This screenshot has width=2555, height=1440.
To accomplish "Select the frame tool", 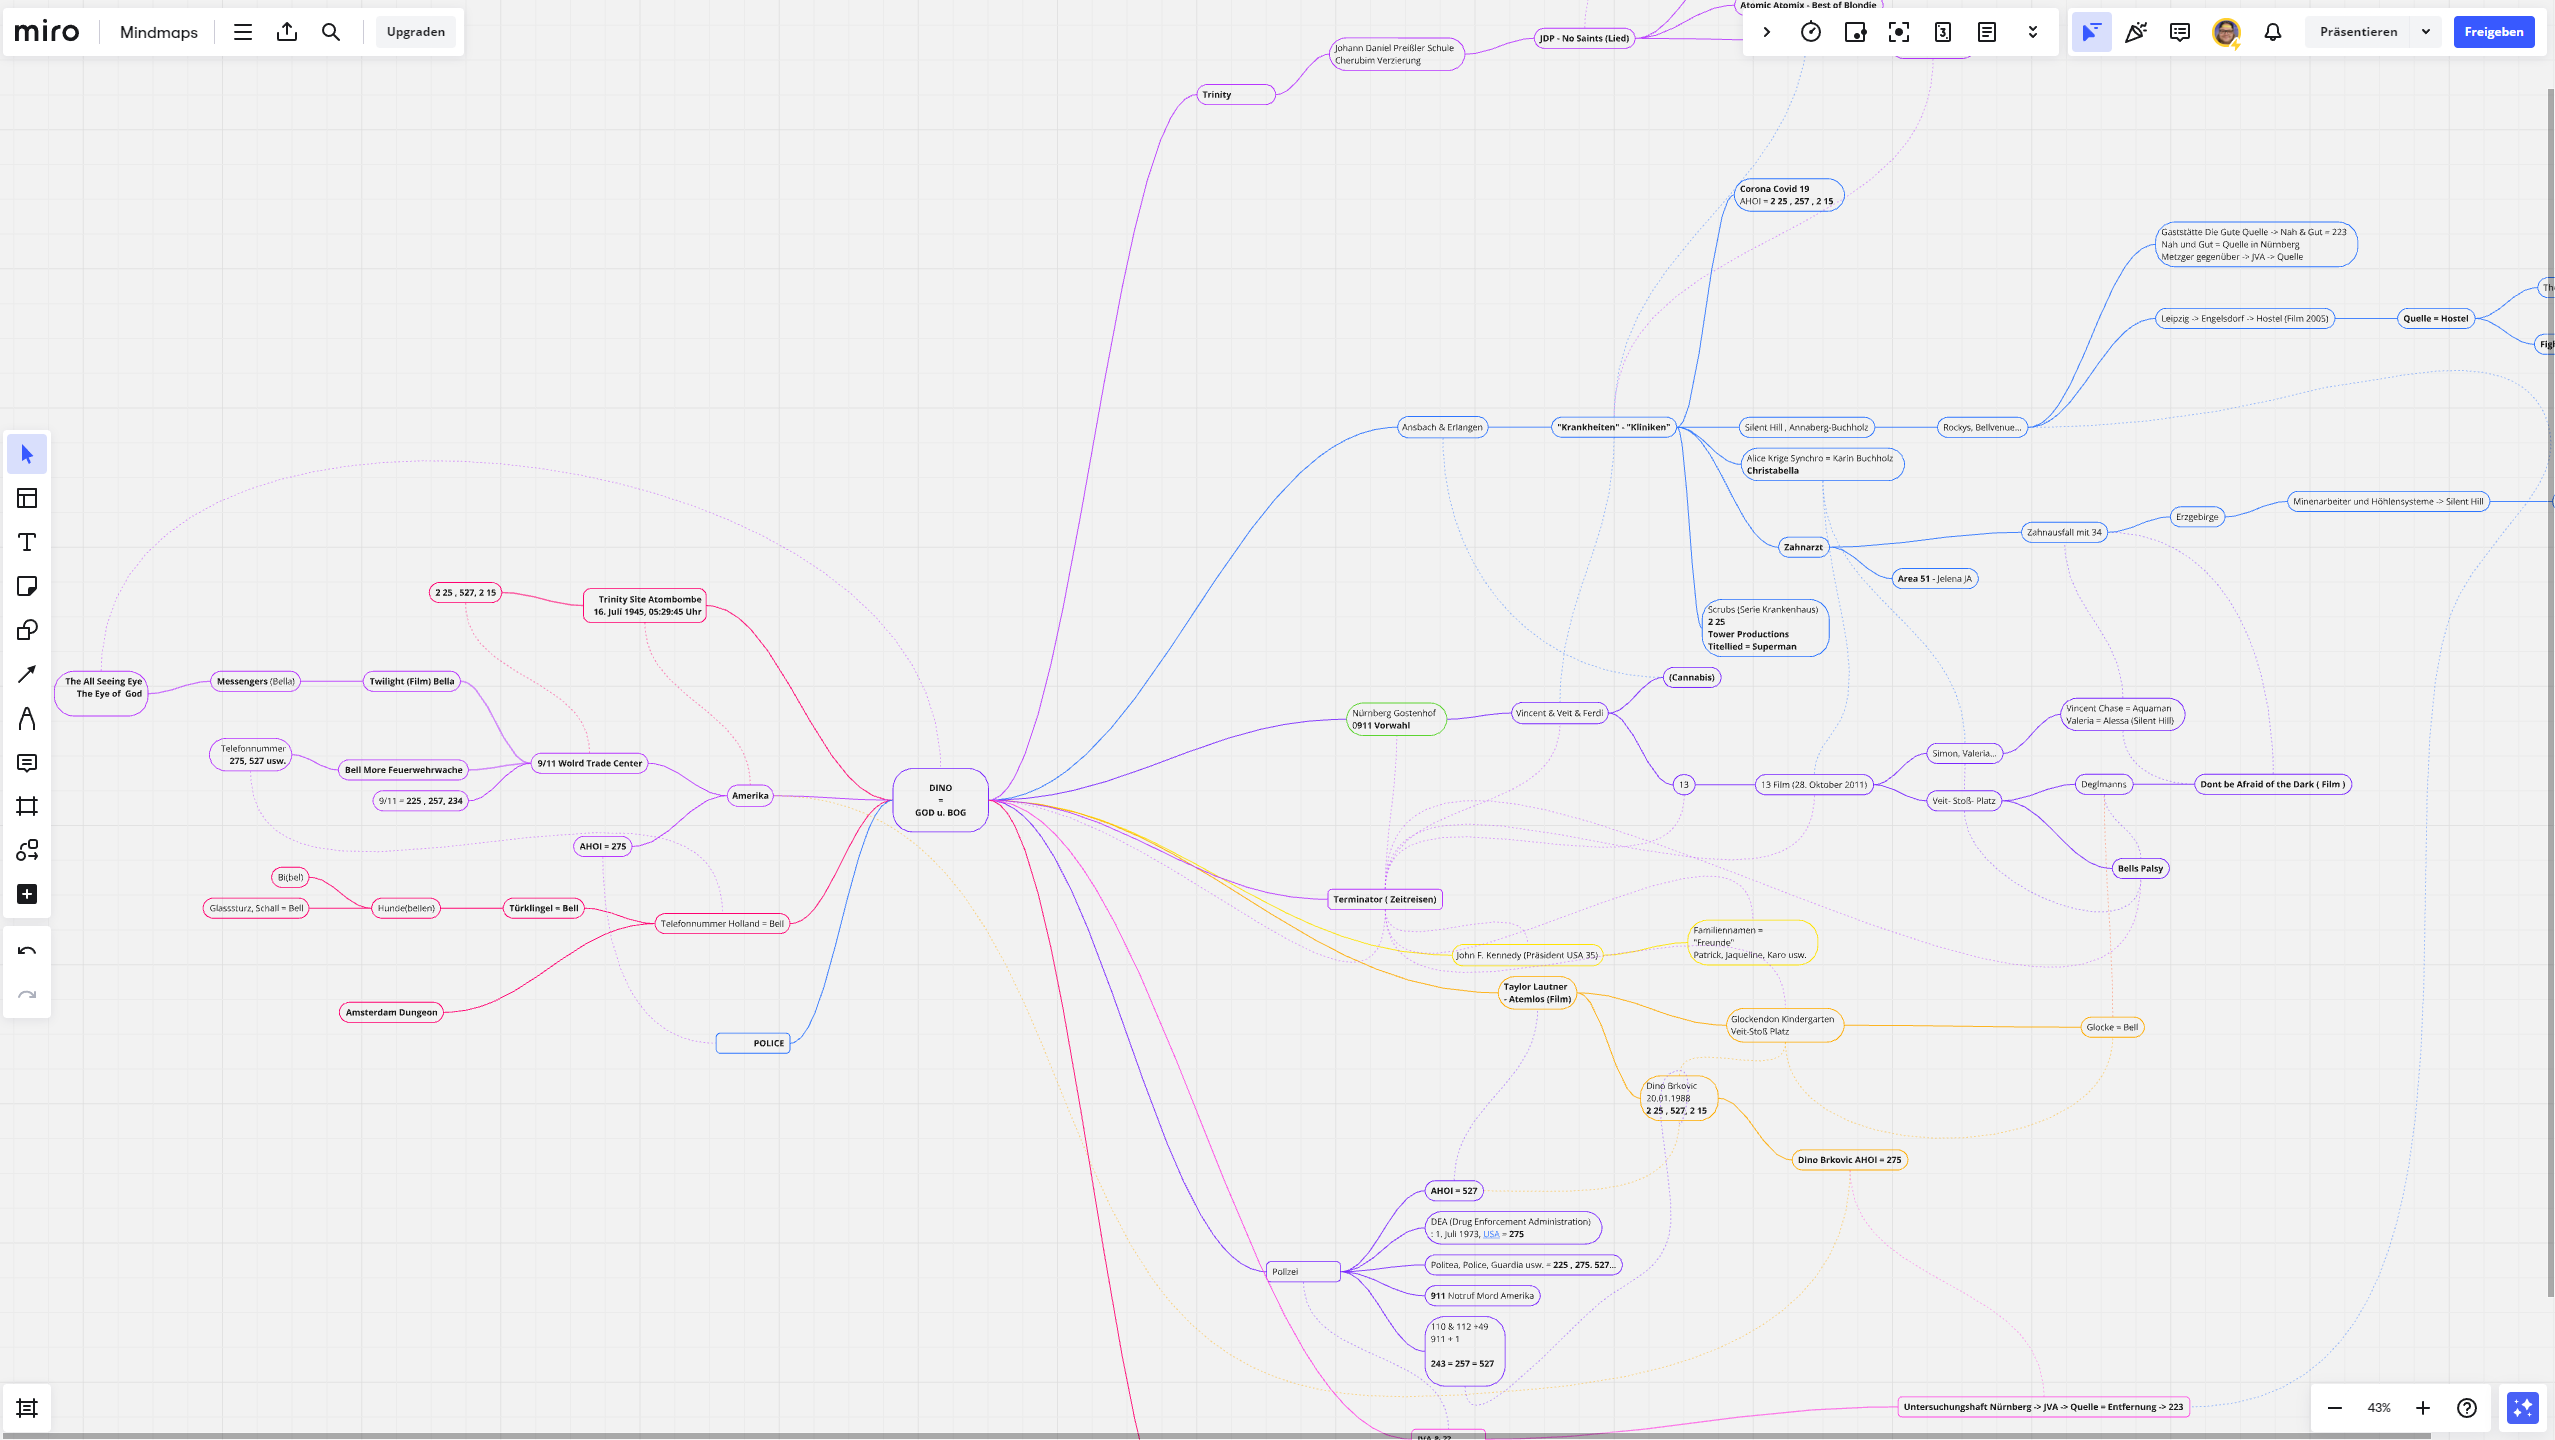I will [x=27, y=806].
